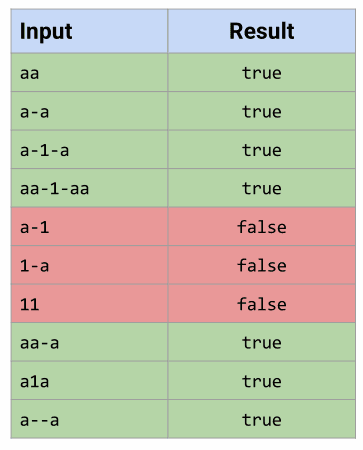This screenshot has width=363, height=450.
Task: Select the 'aa-a' input cell
Action: pyautogui.click(x=89, y=342)
